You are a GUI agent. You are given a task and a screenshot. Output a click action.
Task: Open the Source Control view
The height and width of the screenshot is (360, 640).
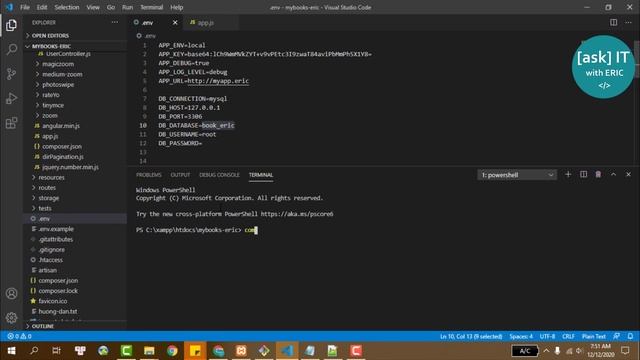[x=11, y=74]
